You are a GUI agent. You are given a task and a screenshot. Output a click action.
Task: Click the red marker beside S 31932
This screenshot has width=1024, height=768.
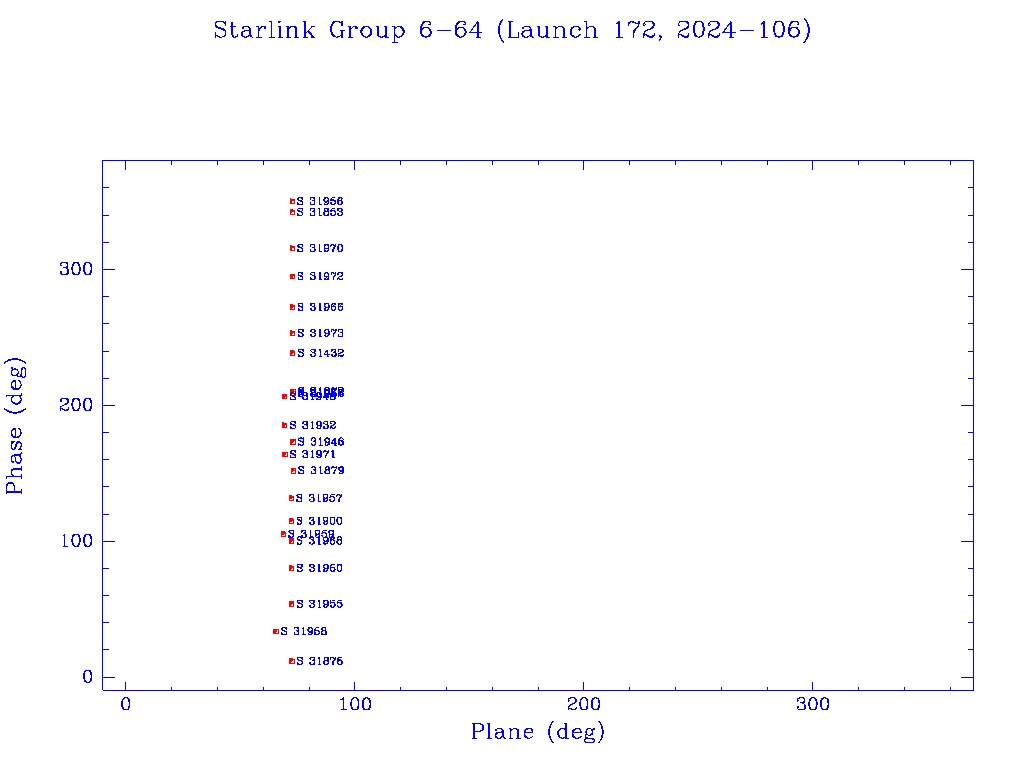click(285, 425)
